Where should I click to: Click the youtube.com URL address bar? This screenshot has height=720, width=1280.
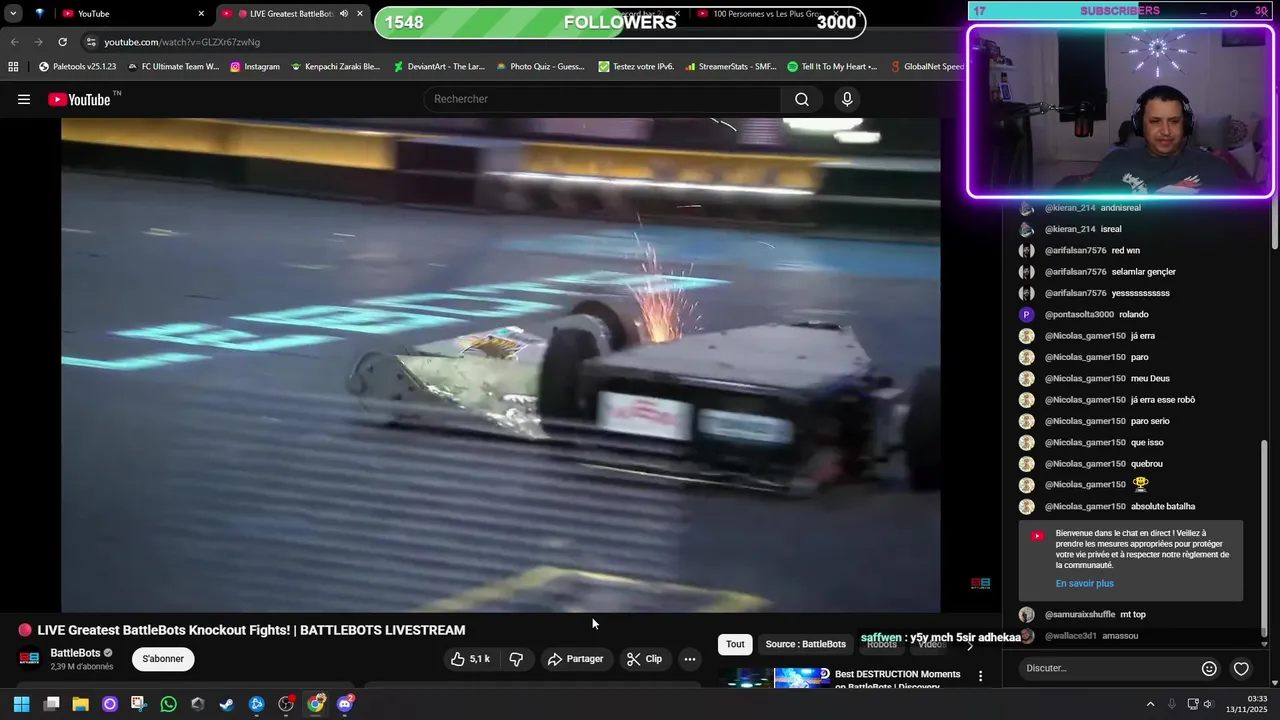182,42
